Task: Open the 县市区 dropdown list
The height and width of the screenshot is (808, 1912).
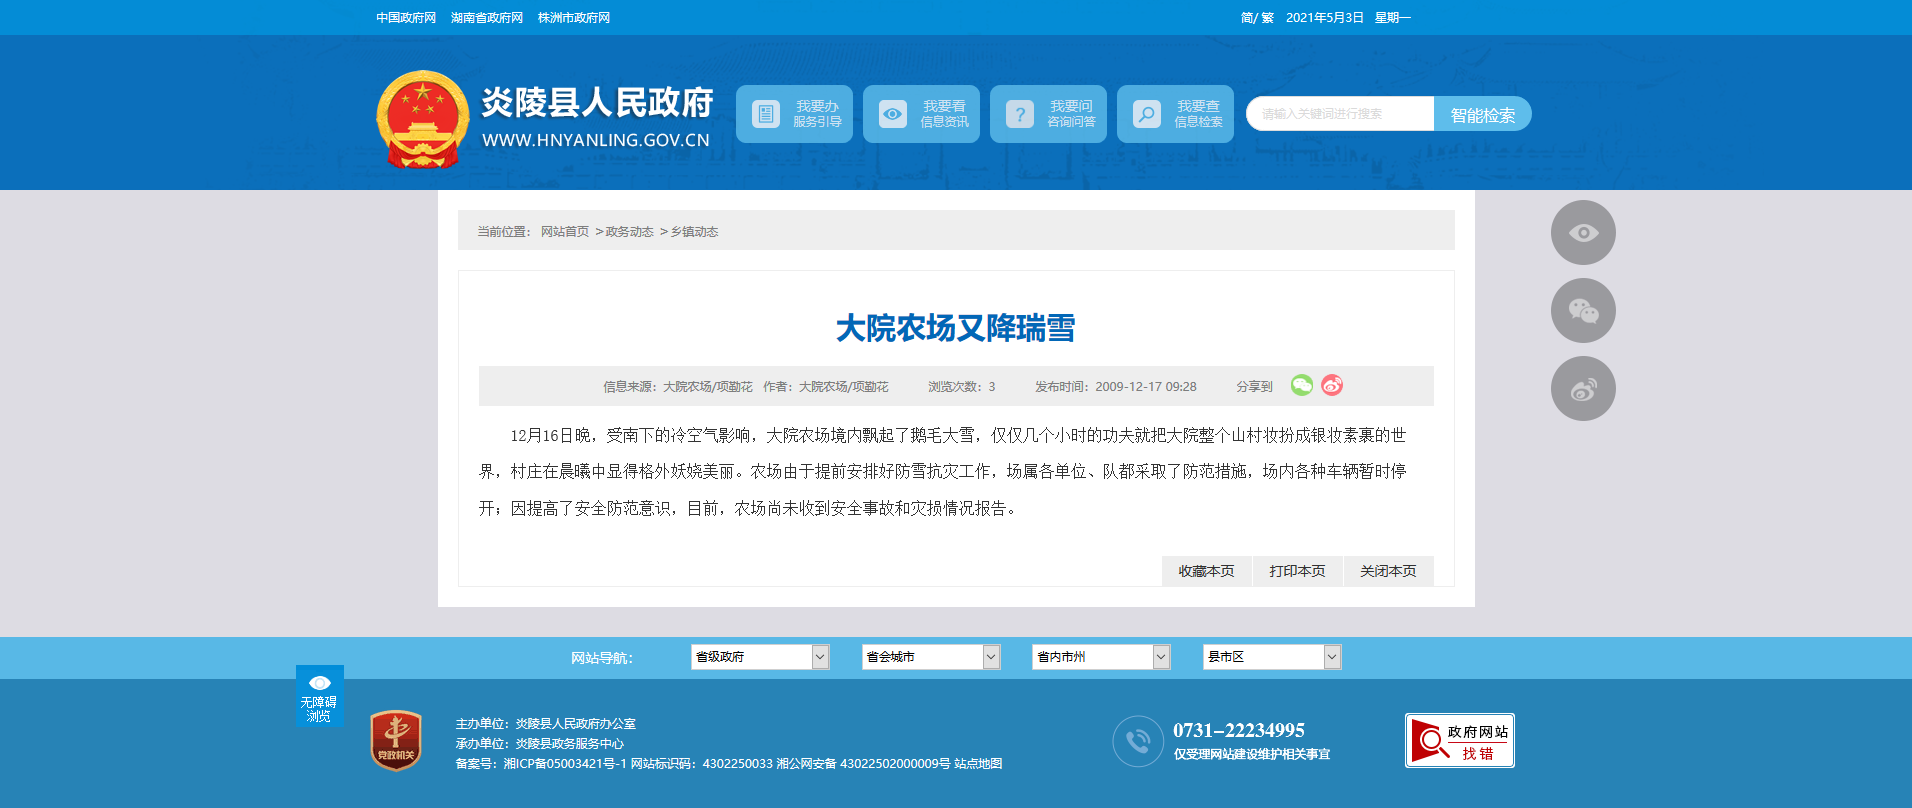Action: coord(1271,657)
